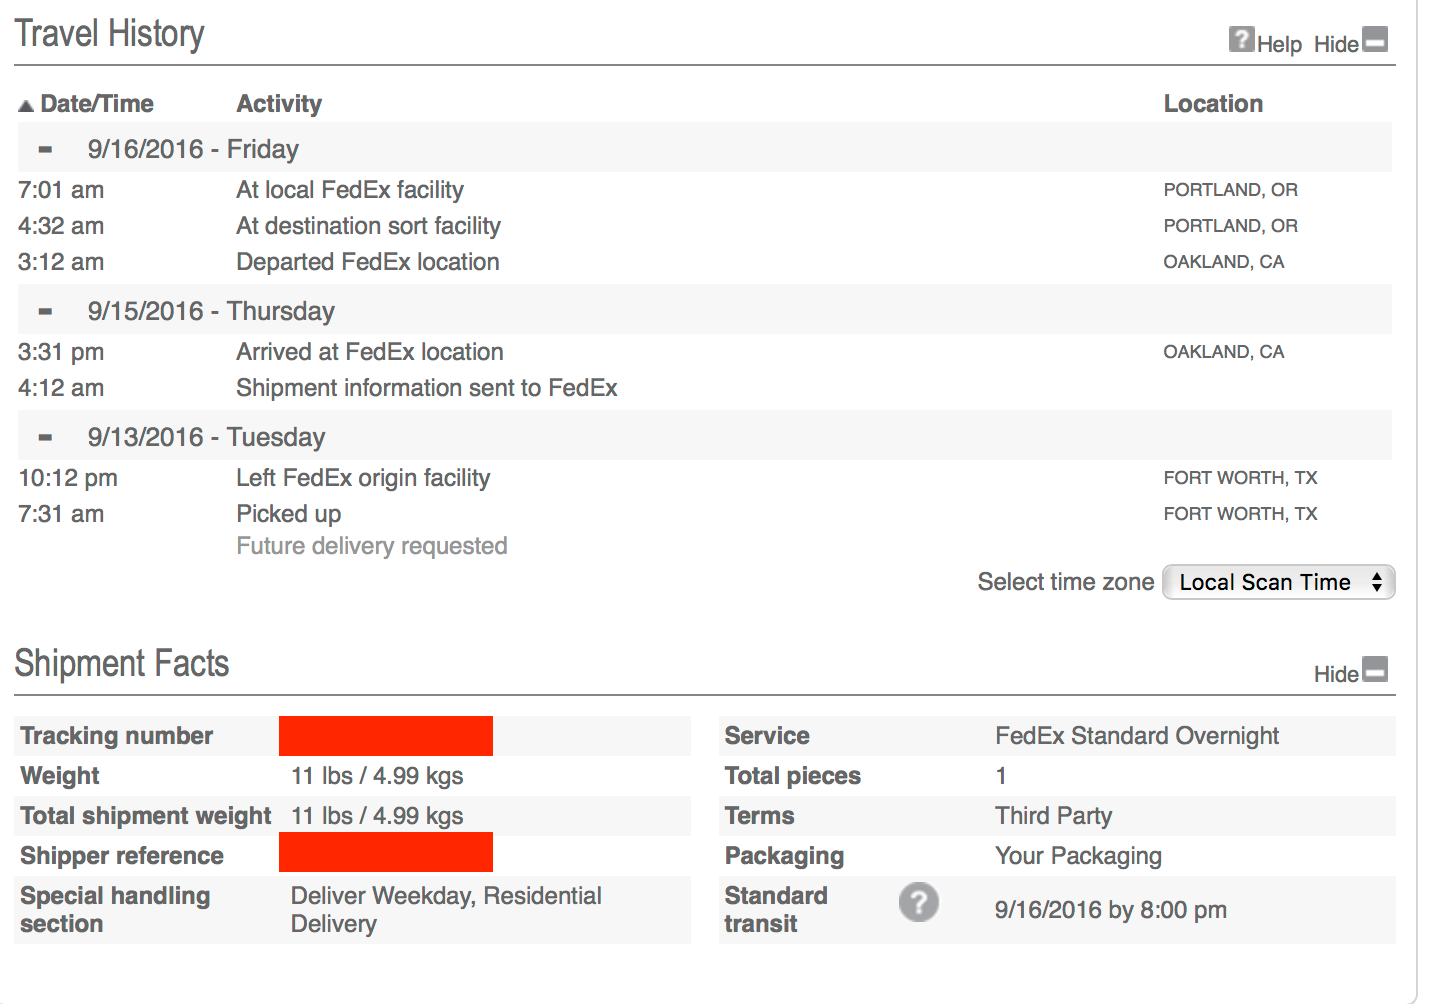This screenshot has width=1440, height=1004.
Task: Click the 'FedEx Standard Overnight' service value
Action: click(1137, 736)
